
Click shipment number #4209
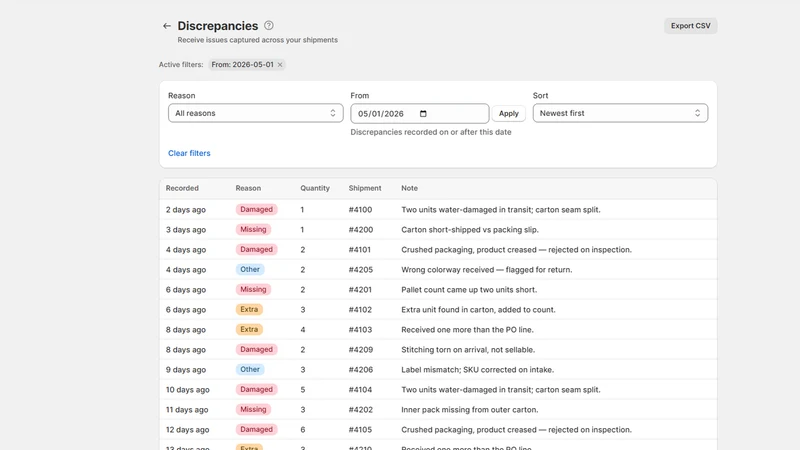[x=361, y=349]
